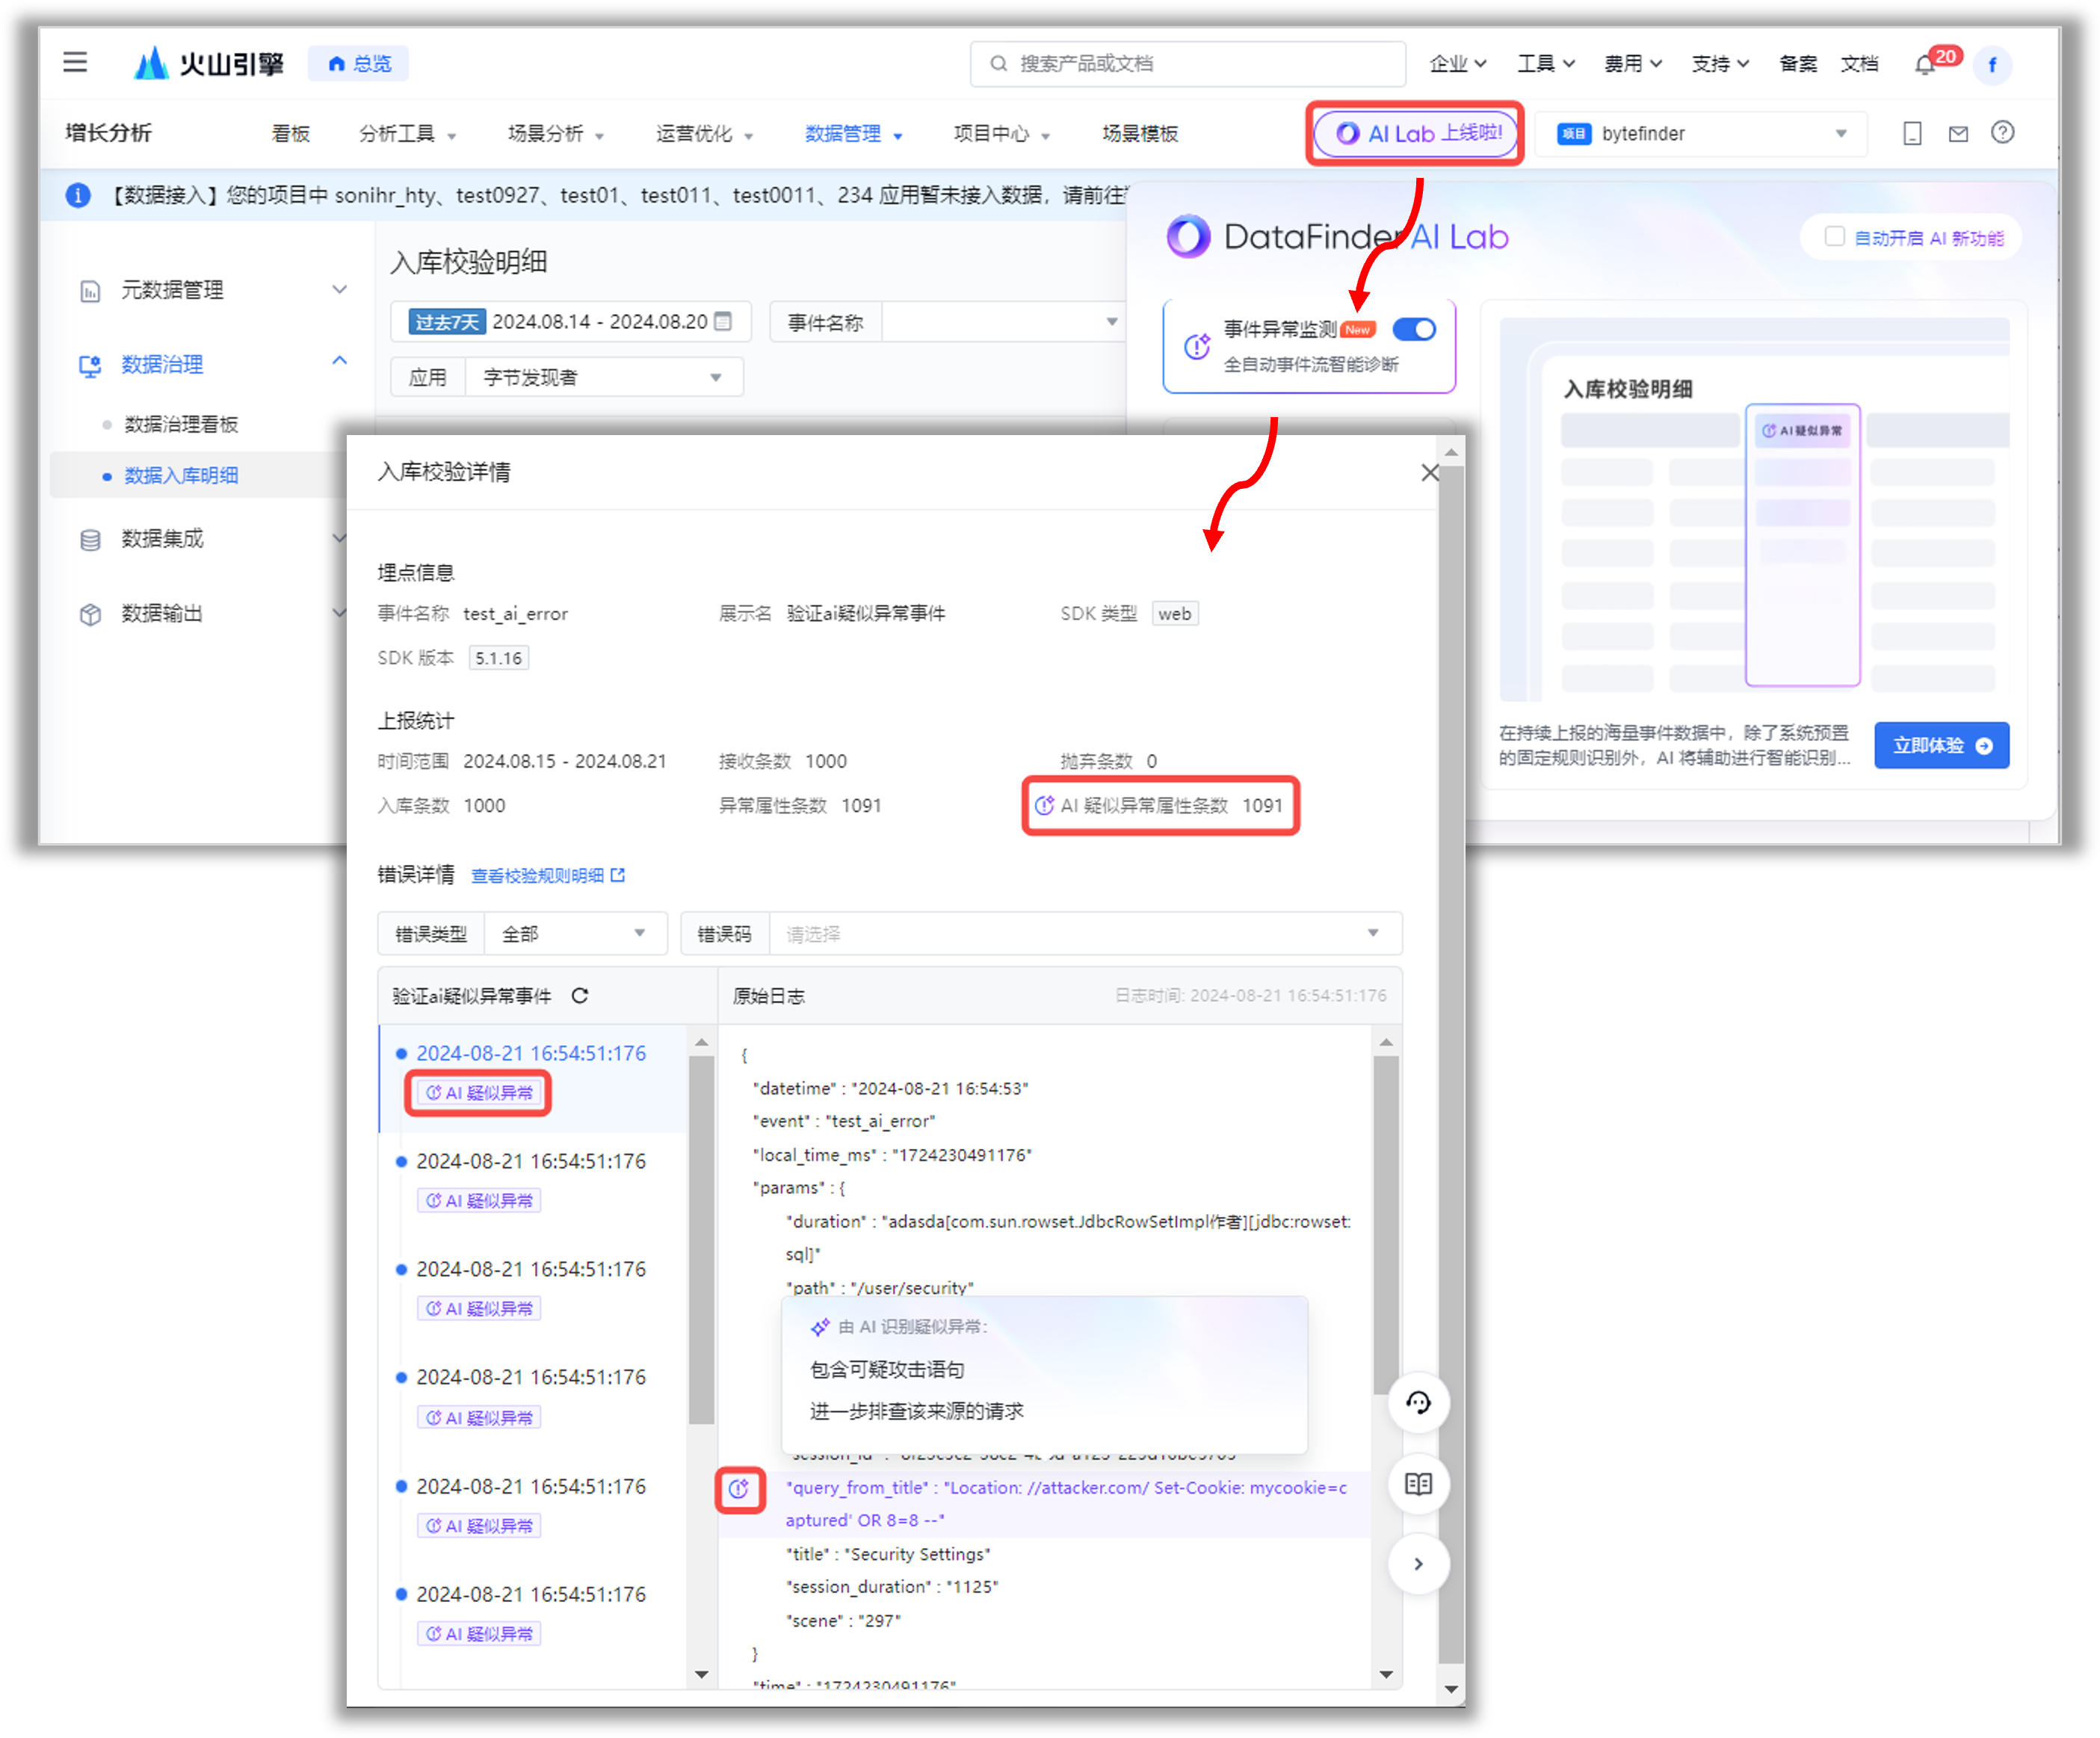Open the 数据管理 navigation menu
The width and height of the screenshot is (2100, 1738).
[853, 134]
